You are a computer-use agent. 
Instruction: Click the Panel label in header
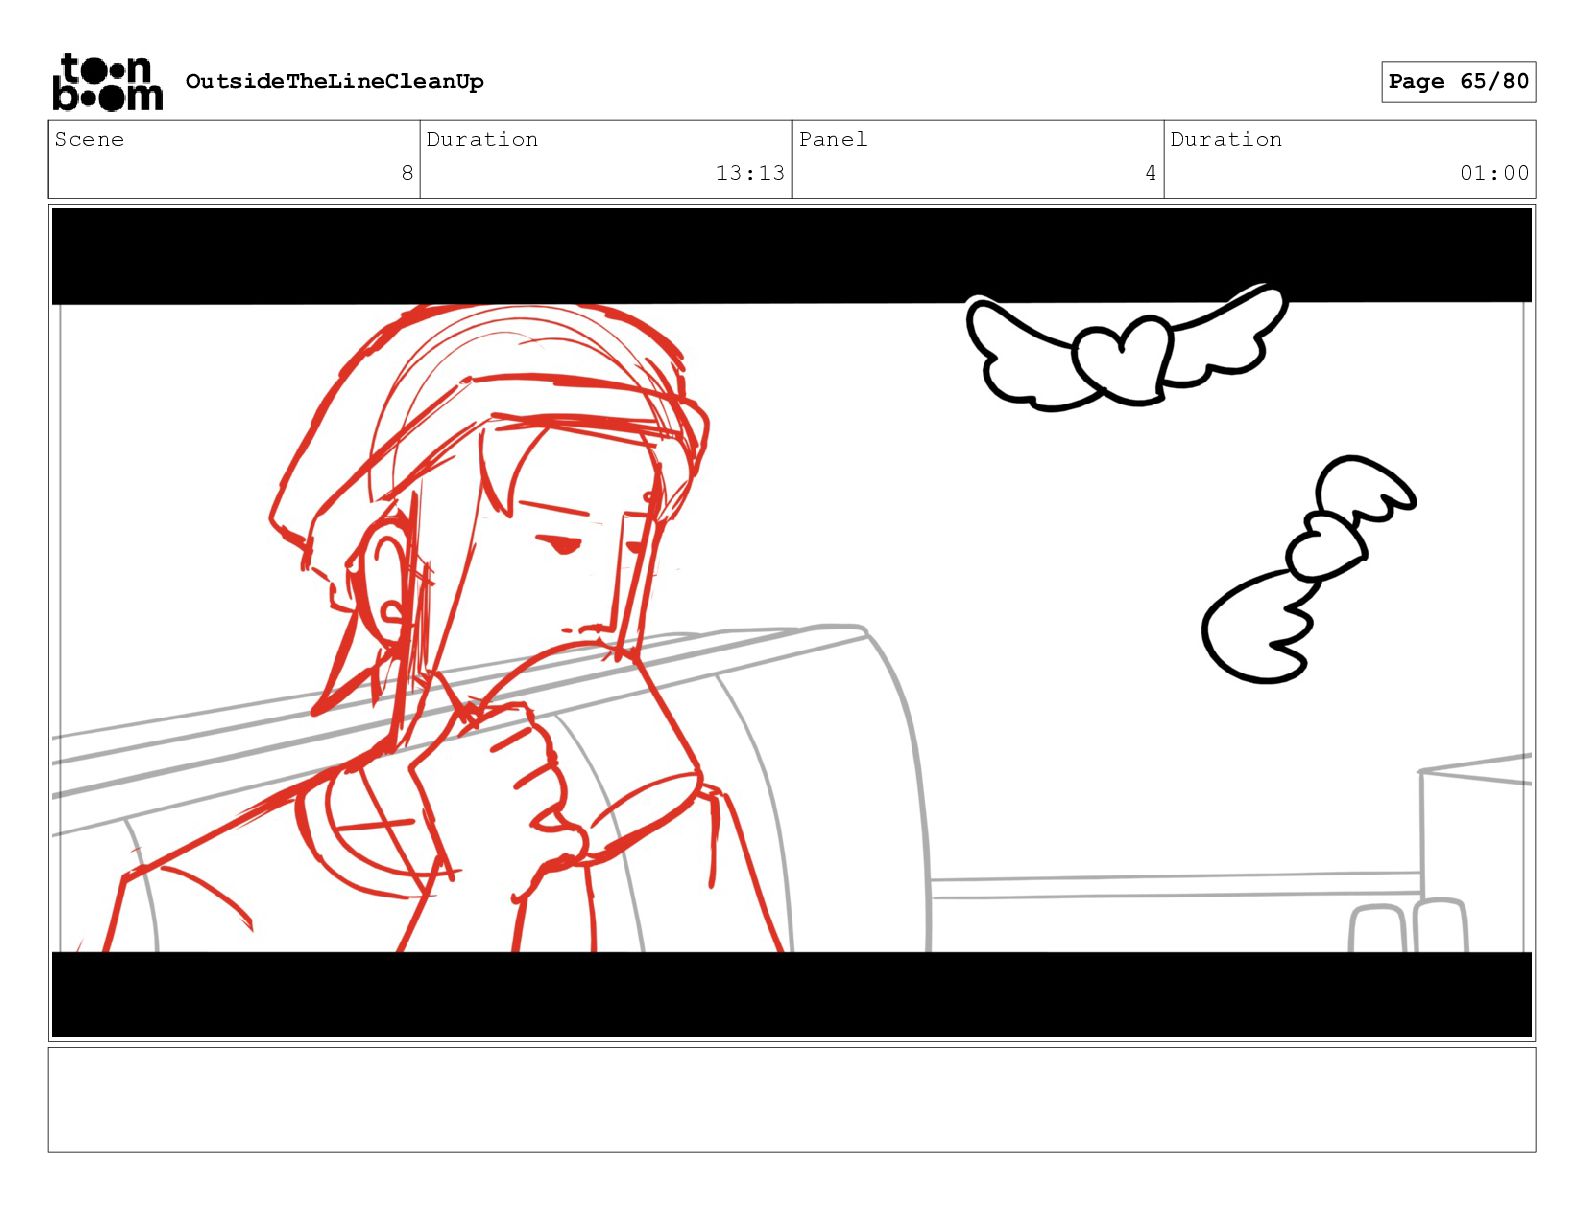pos(833,139)
